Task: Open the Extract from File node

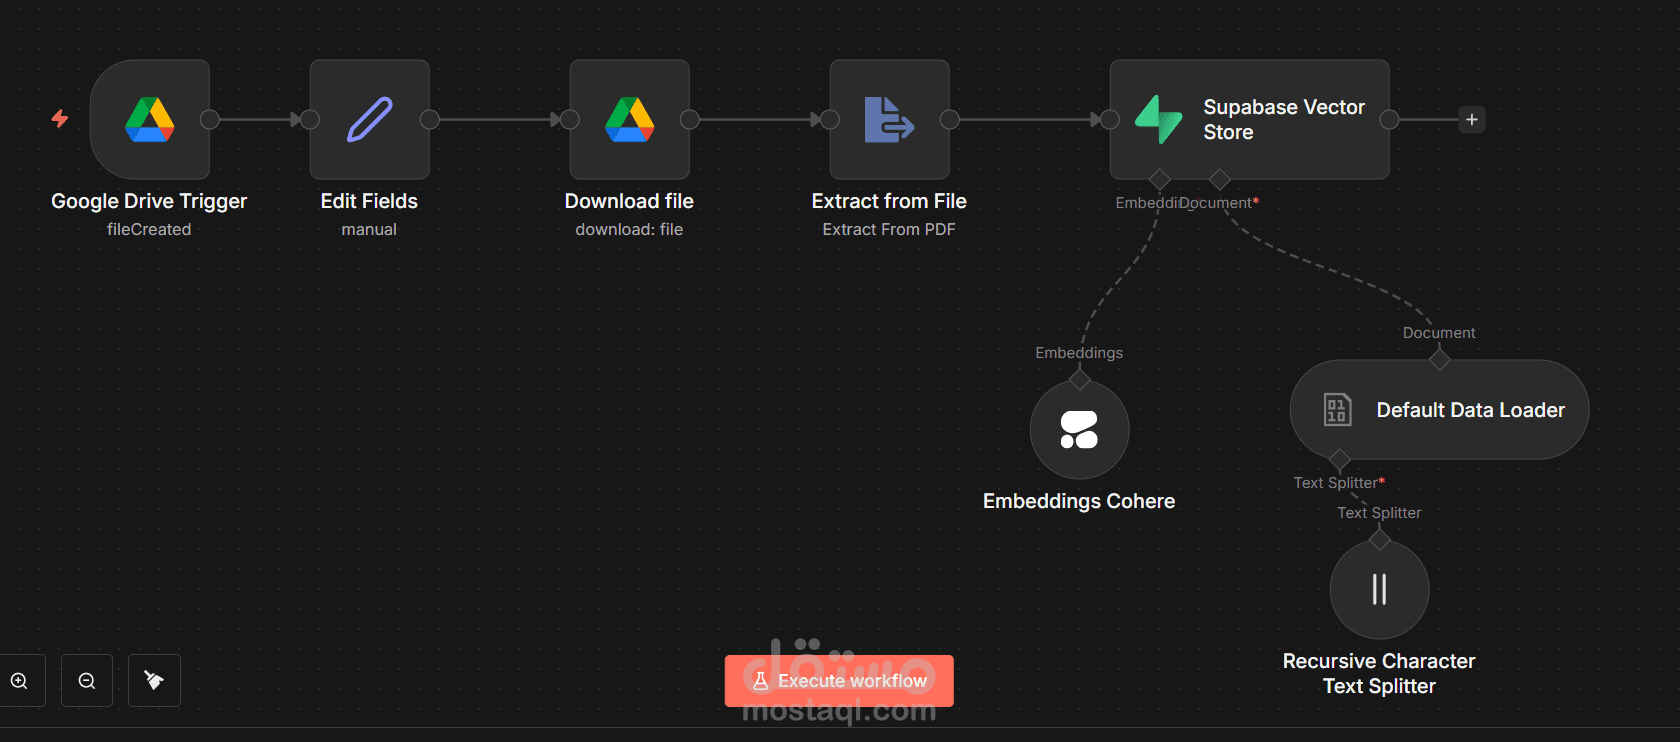Action: pos(890,119)
